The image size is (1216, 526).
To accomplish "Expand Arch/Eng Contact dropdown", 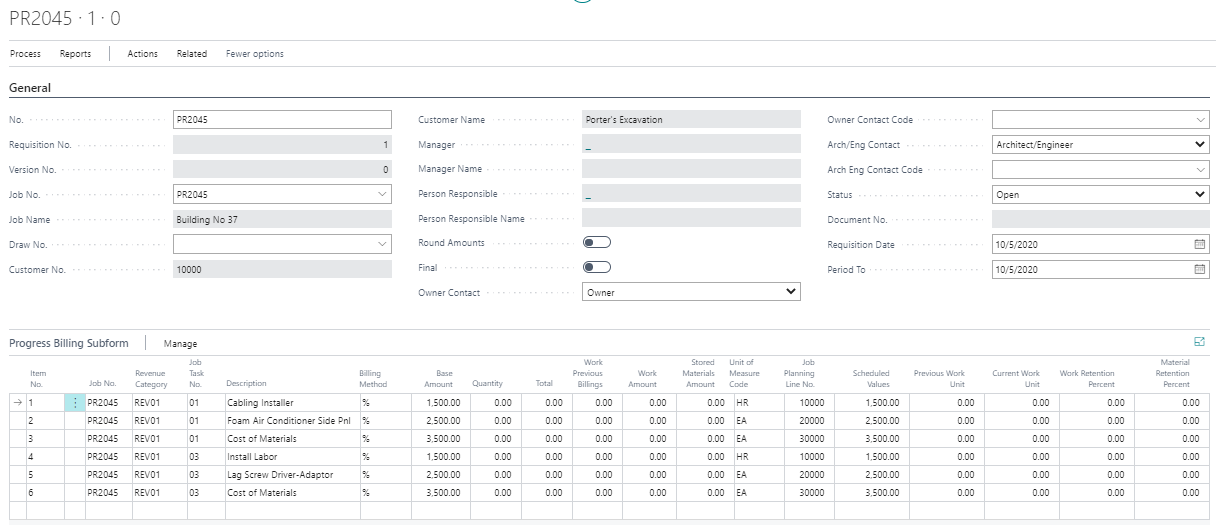I will pyautogui.click(x=1200, y=145).
